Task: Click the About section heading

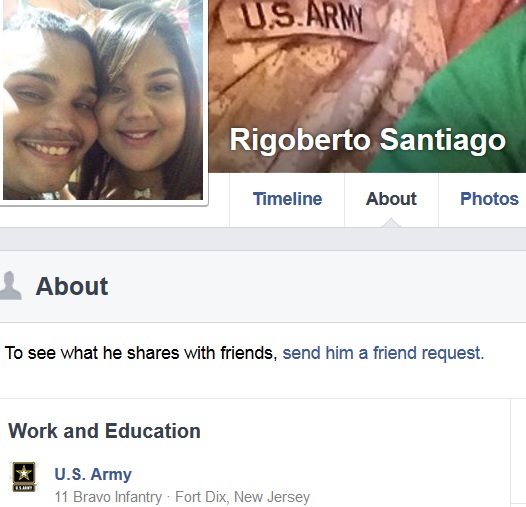Action: (72, 287)
